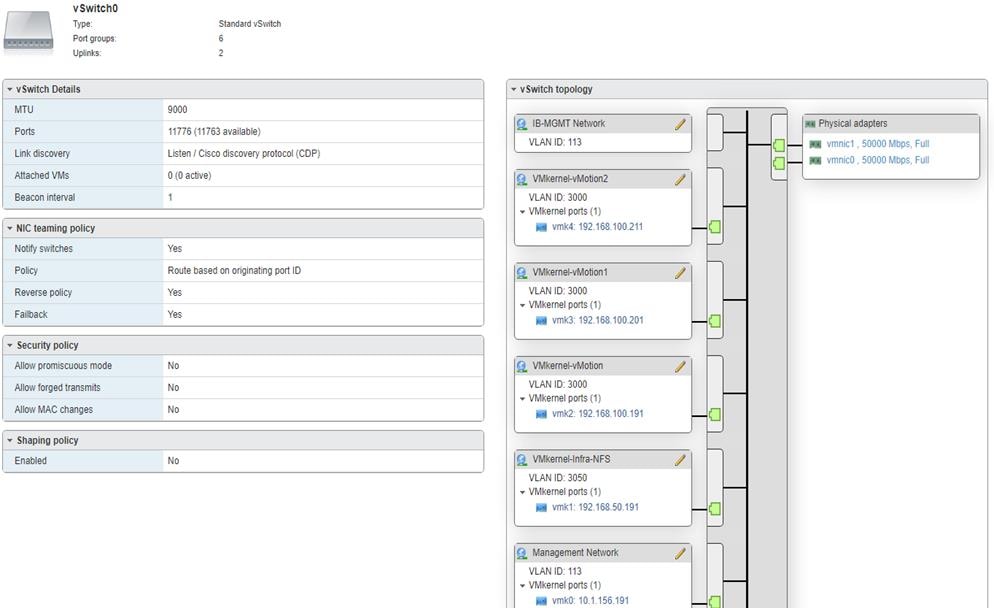Click the adapter icon beside vmnic1
Image resolution: width=994 pixels, height=608 pixels.
coord(814,143)
